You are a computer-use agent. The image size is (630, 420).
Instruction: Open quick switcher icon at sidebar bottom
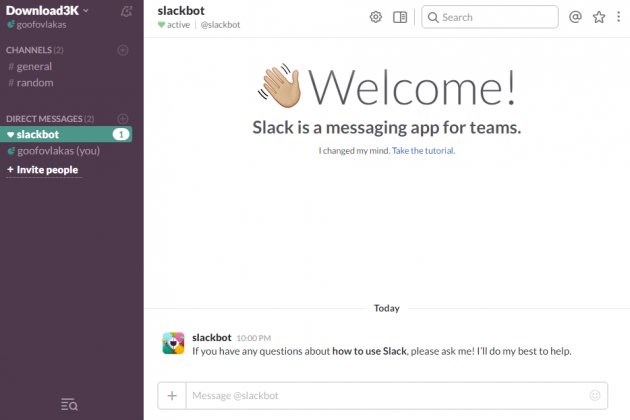click(69, 404)
